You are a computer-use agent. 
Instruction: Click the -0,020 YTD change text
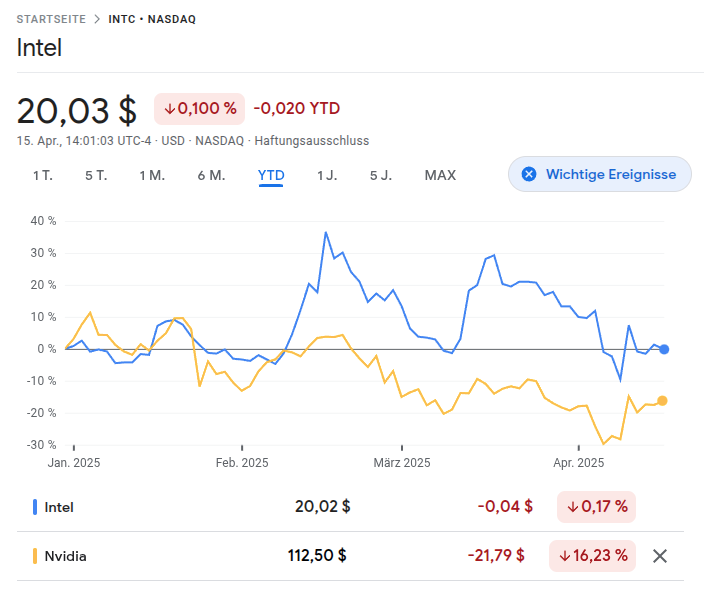point(297,108)
